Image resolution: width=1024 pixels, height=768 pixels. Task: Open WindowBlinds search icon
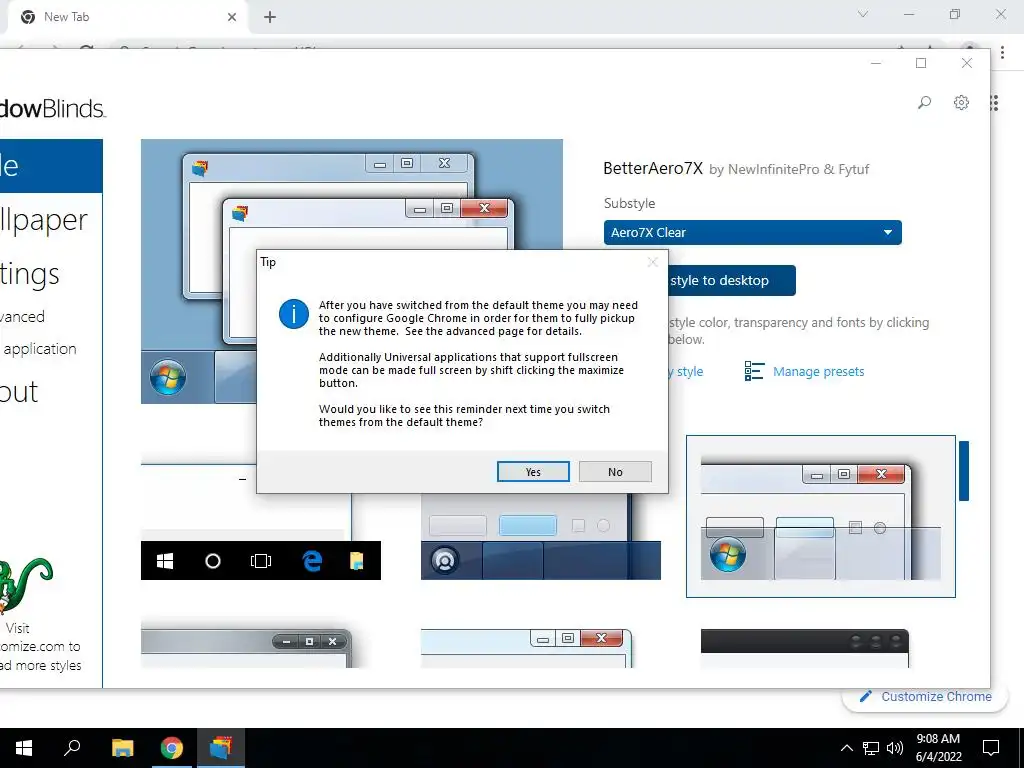tap(924, 103)
